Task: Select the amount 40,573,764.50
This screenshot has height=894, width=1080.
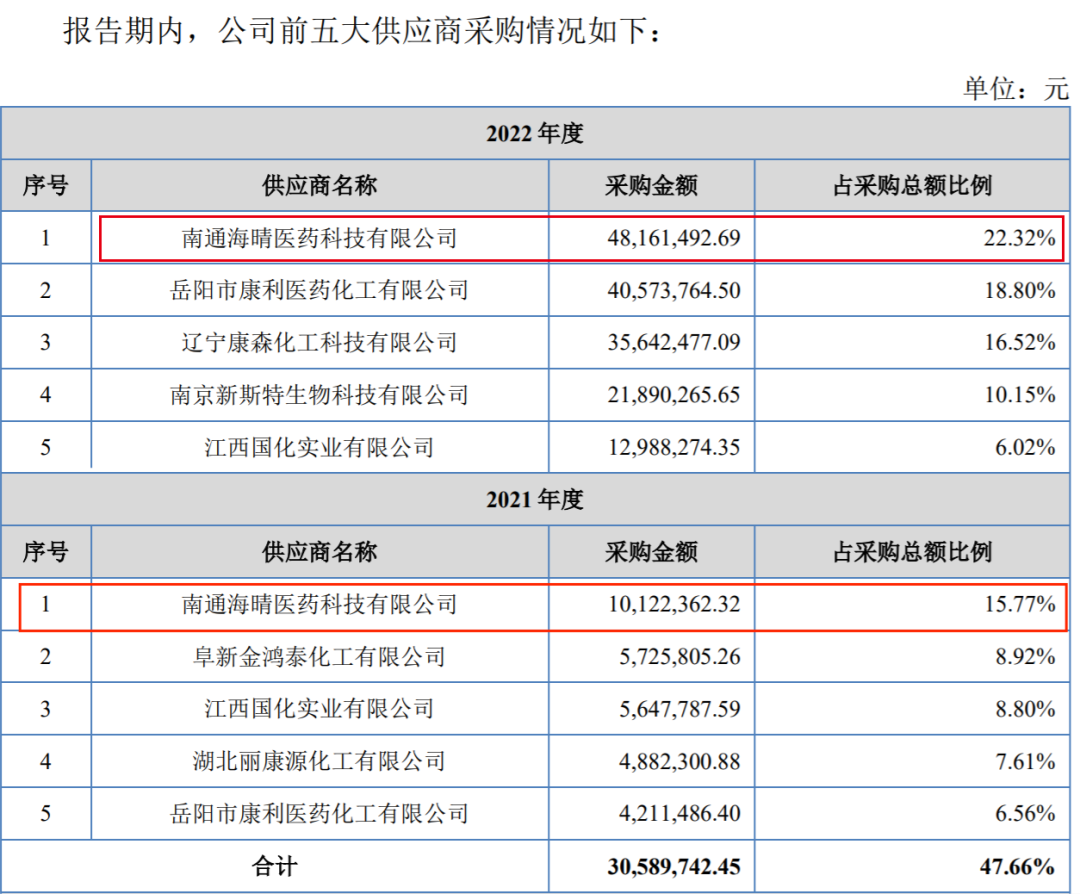Action: 673,291
